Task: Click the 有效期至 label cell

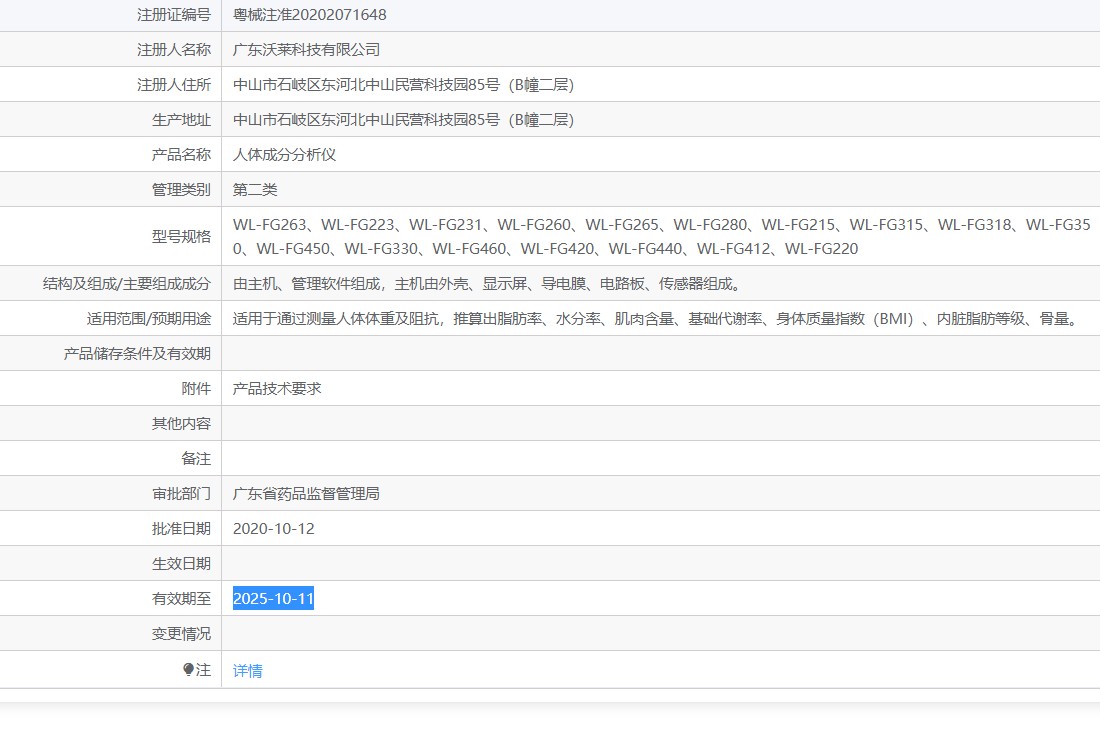Action: pos(181,599)
